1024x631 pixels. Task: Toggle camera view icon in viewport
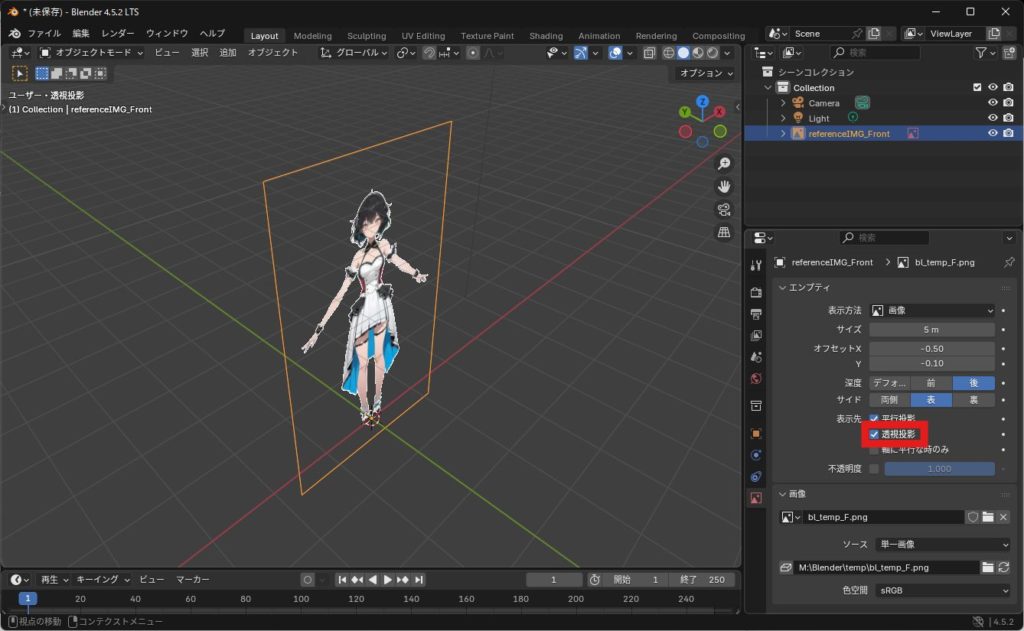click(723, 209)
